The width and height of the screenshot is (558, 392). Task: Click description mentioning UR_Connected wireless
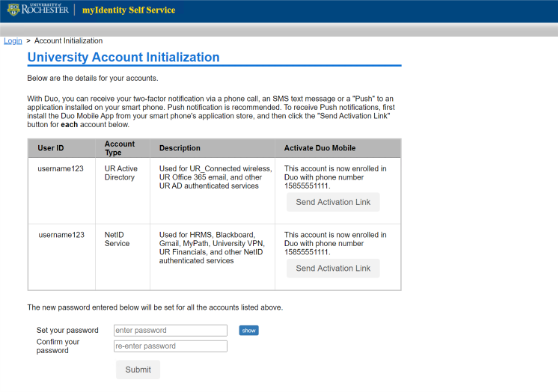(x=216, y=177)
